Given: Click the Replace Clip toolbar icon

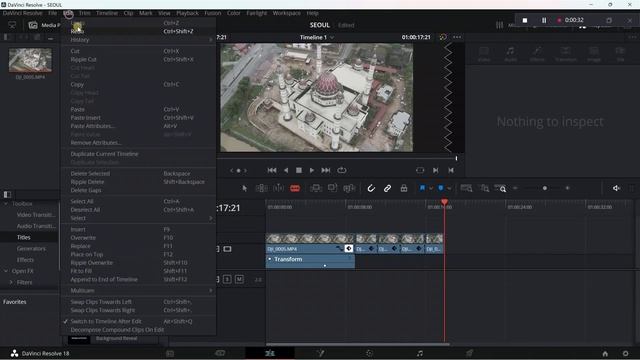Looking at the screenshot, I should coord(349,188).
